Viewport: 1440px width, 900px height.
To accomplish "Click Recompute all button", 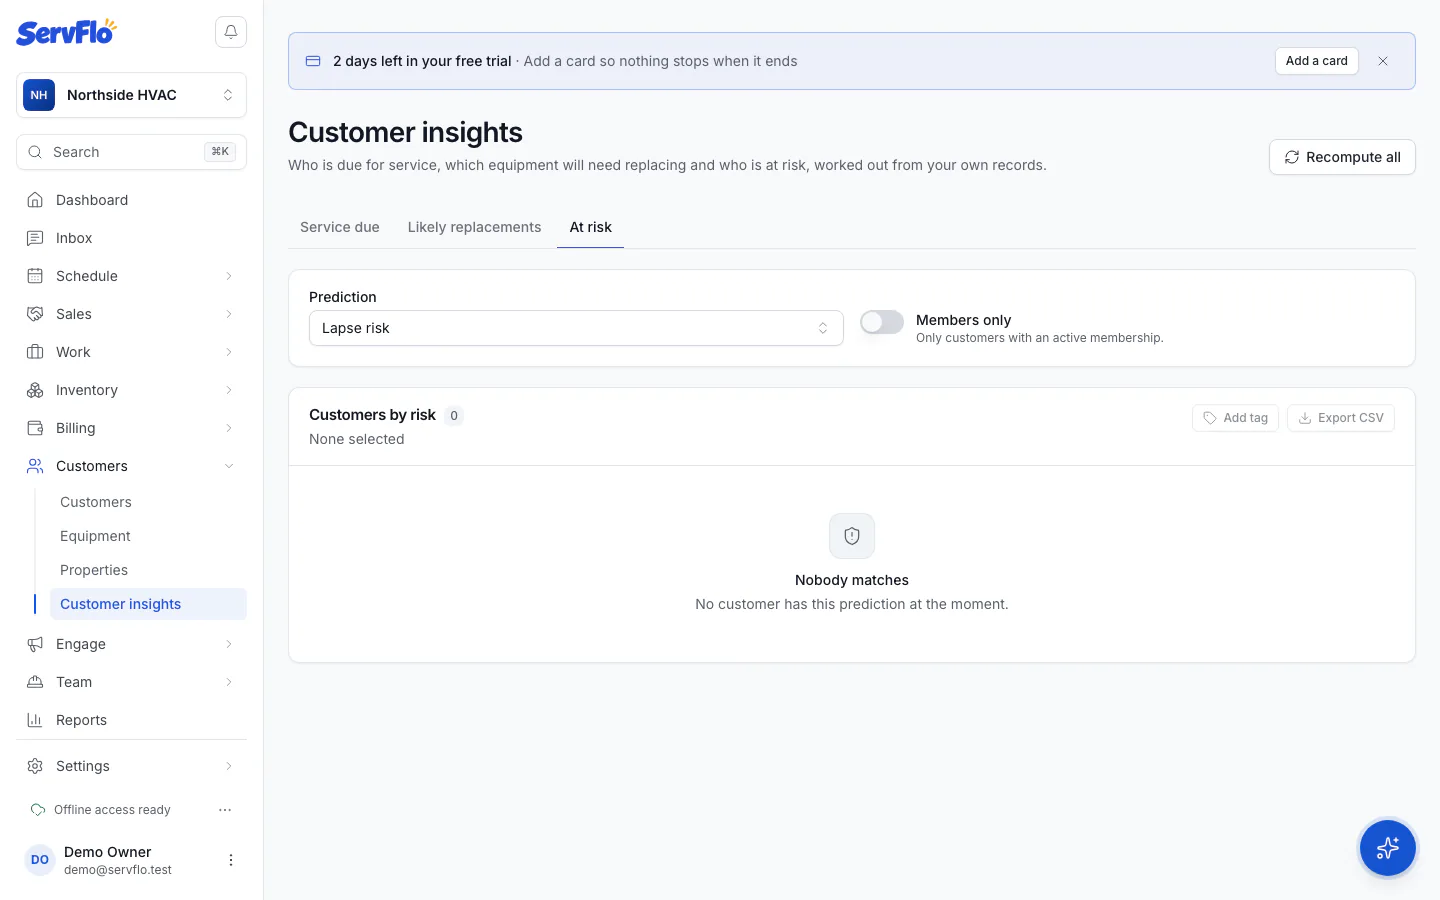I will (x=1342, y=157).
